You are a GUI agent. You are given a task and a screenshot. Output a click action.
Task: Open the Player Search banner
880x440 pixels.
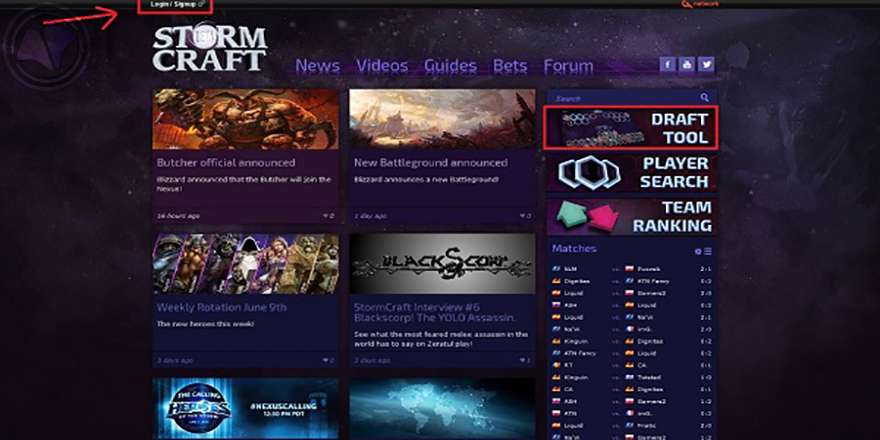[631, 172]
